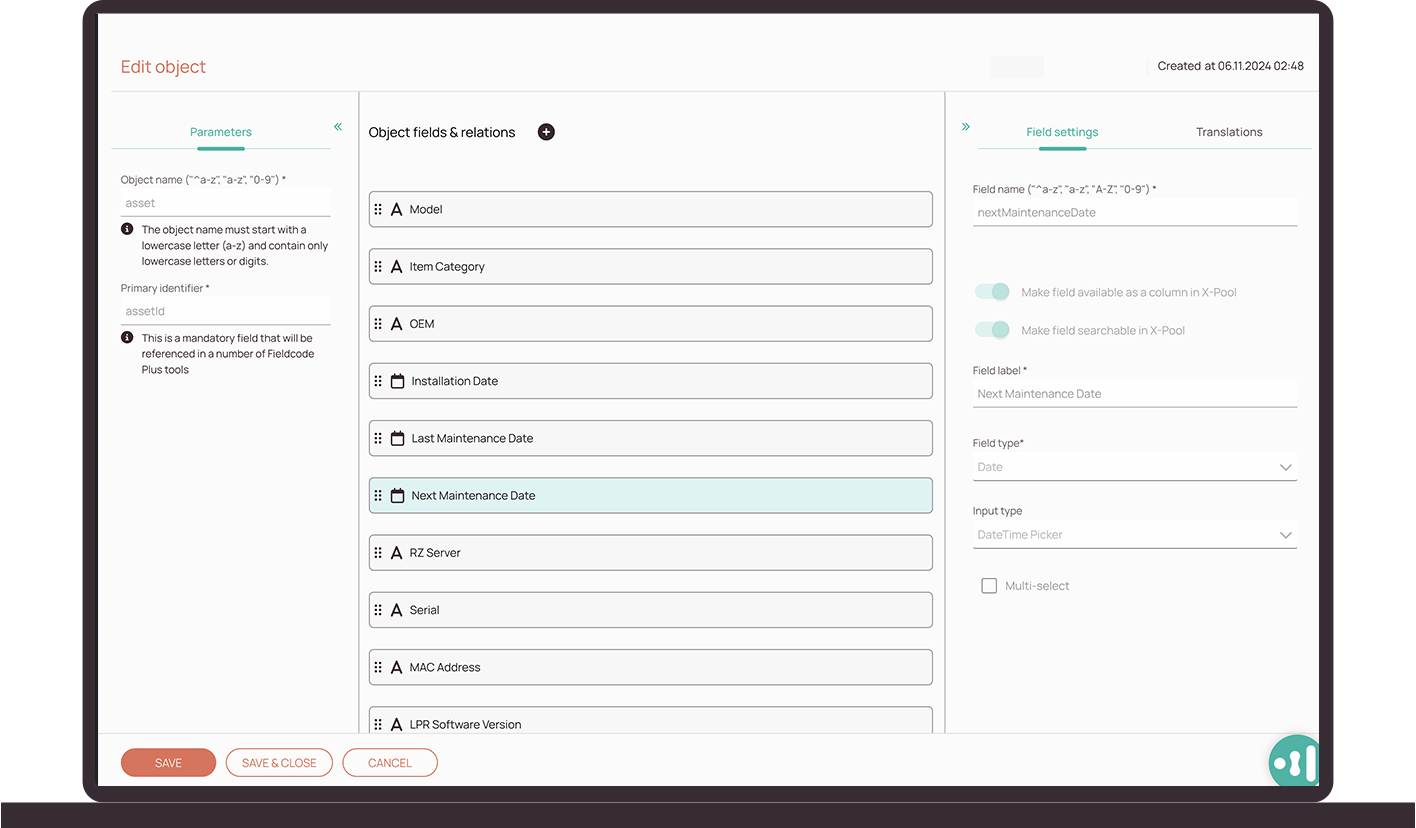
Task: Check the Multi-select checkbox
Action: pyautogui.click(x=989, y=586)
